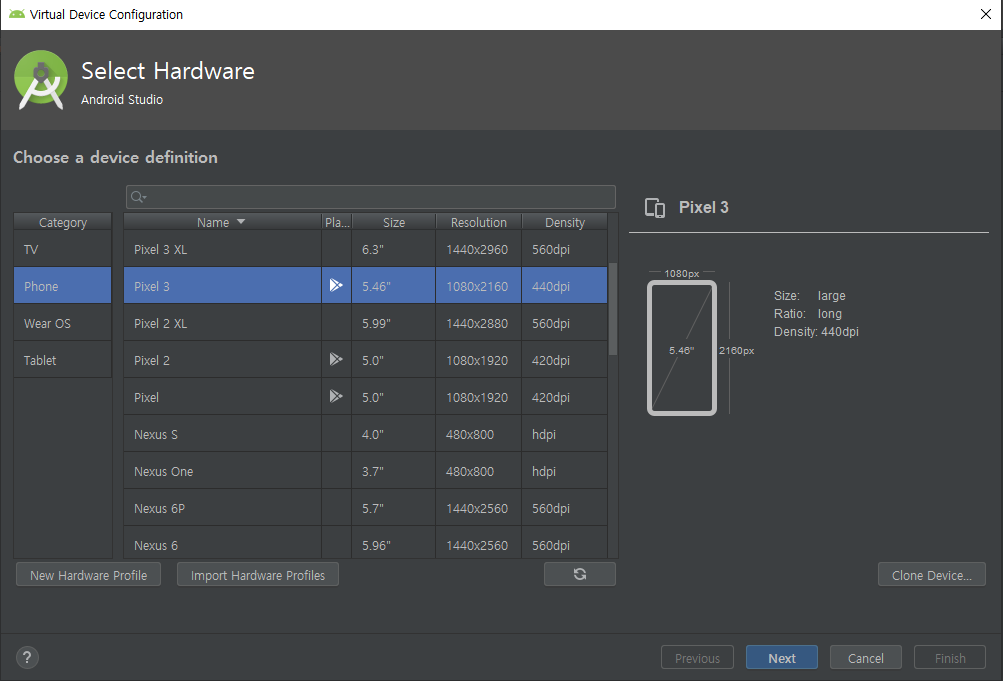Screen dimensions: 1003x681
Task: Click the refresh icon button below device table
Action: click(580, 574)
